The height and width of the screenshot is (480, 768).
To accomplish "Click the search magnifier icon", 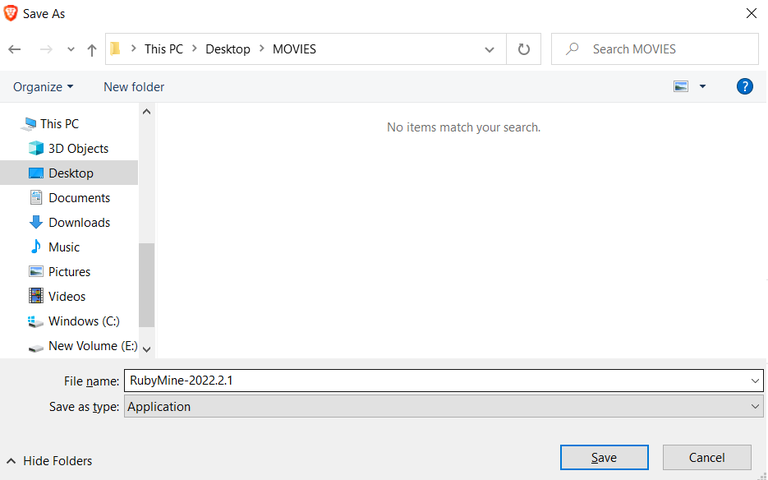I will click(x=572, y=49).
